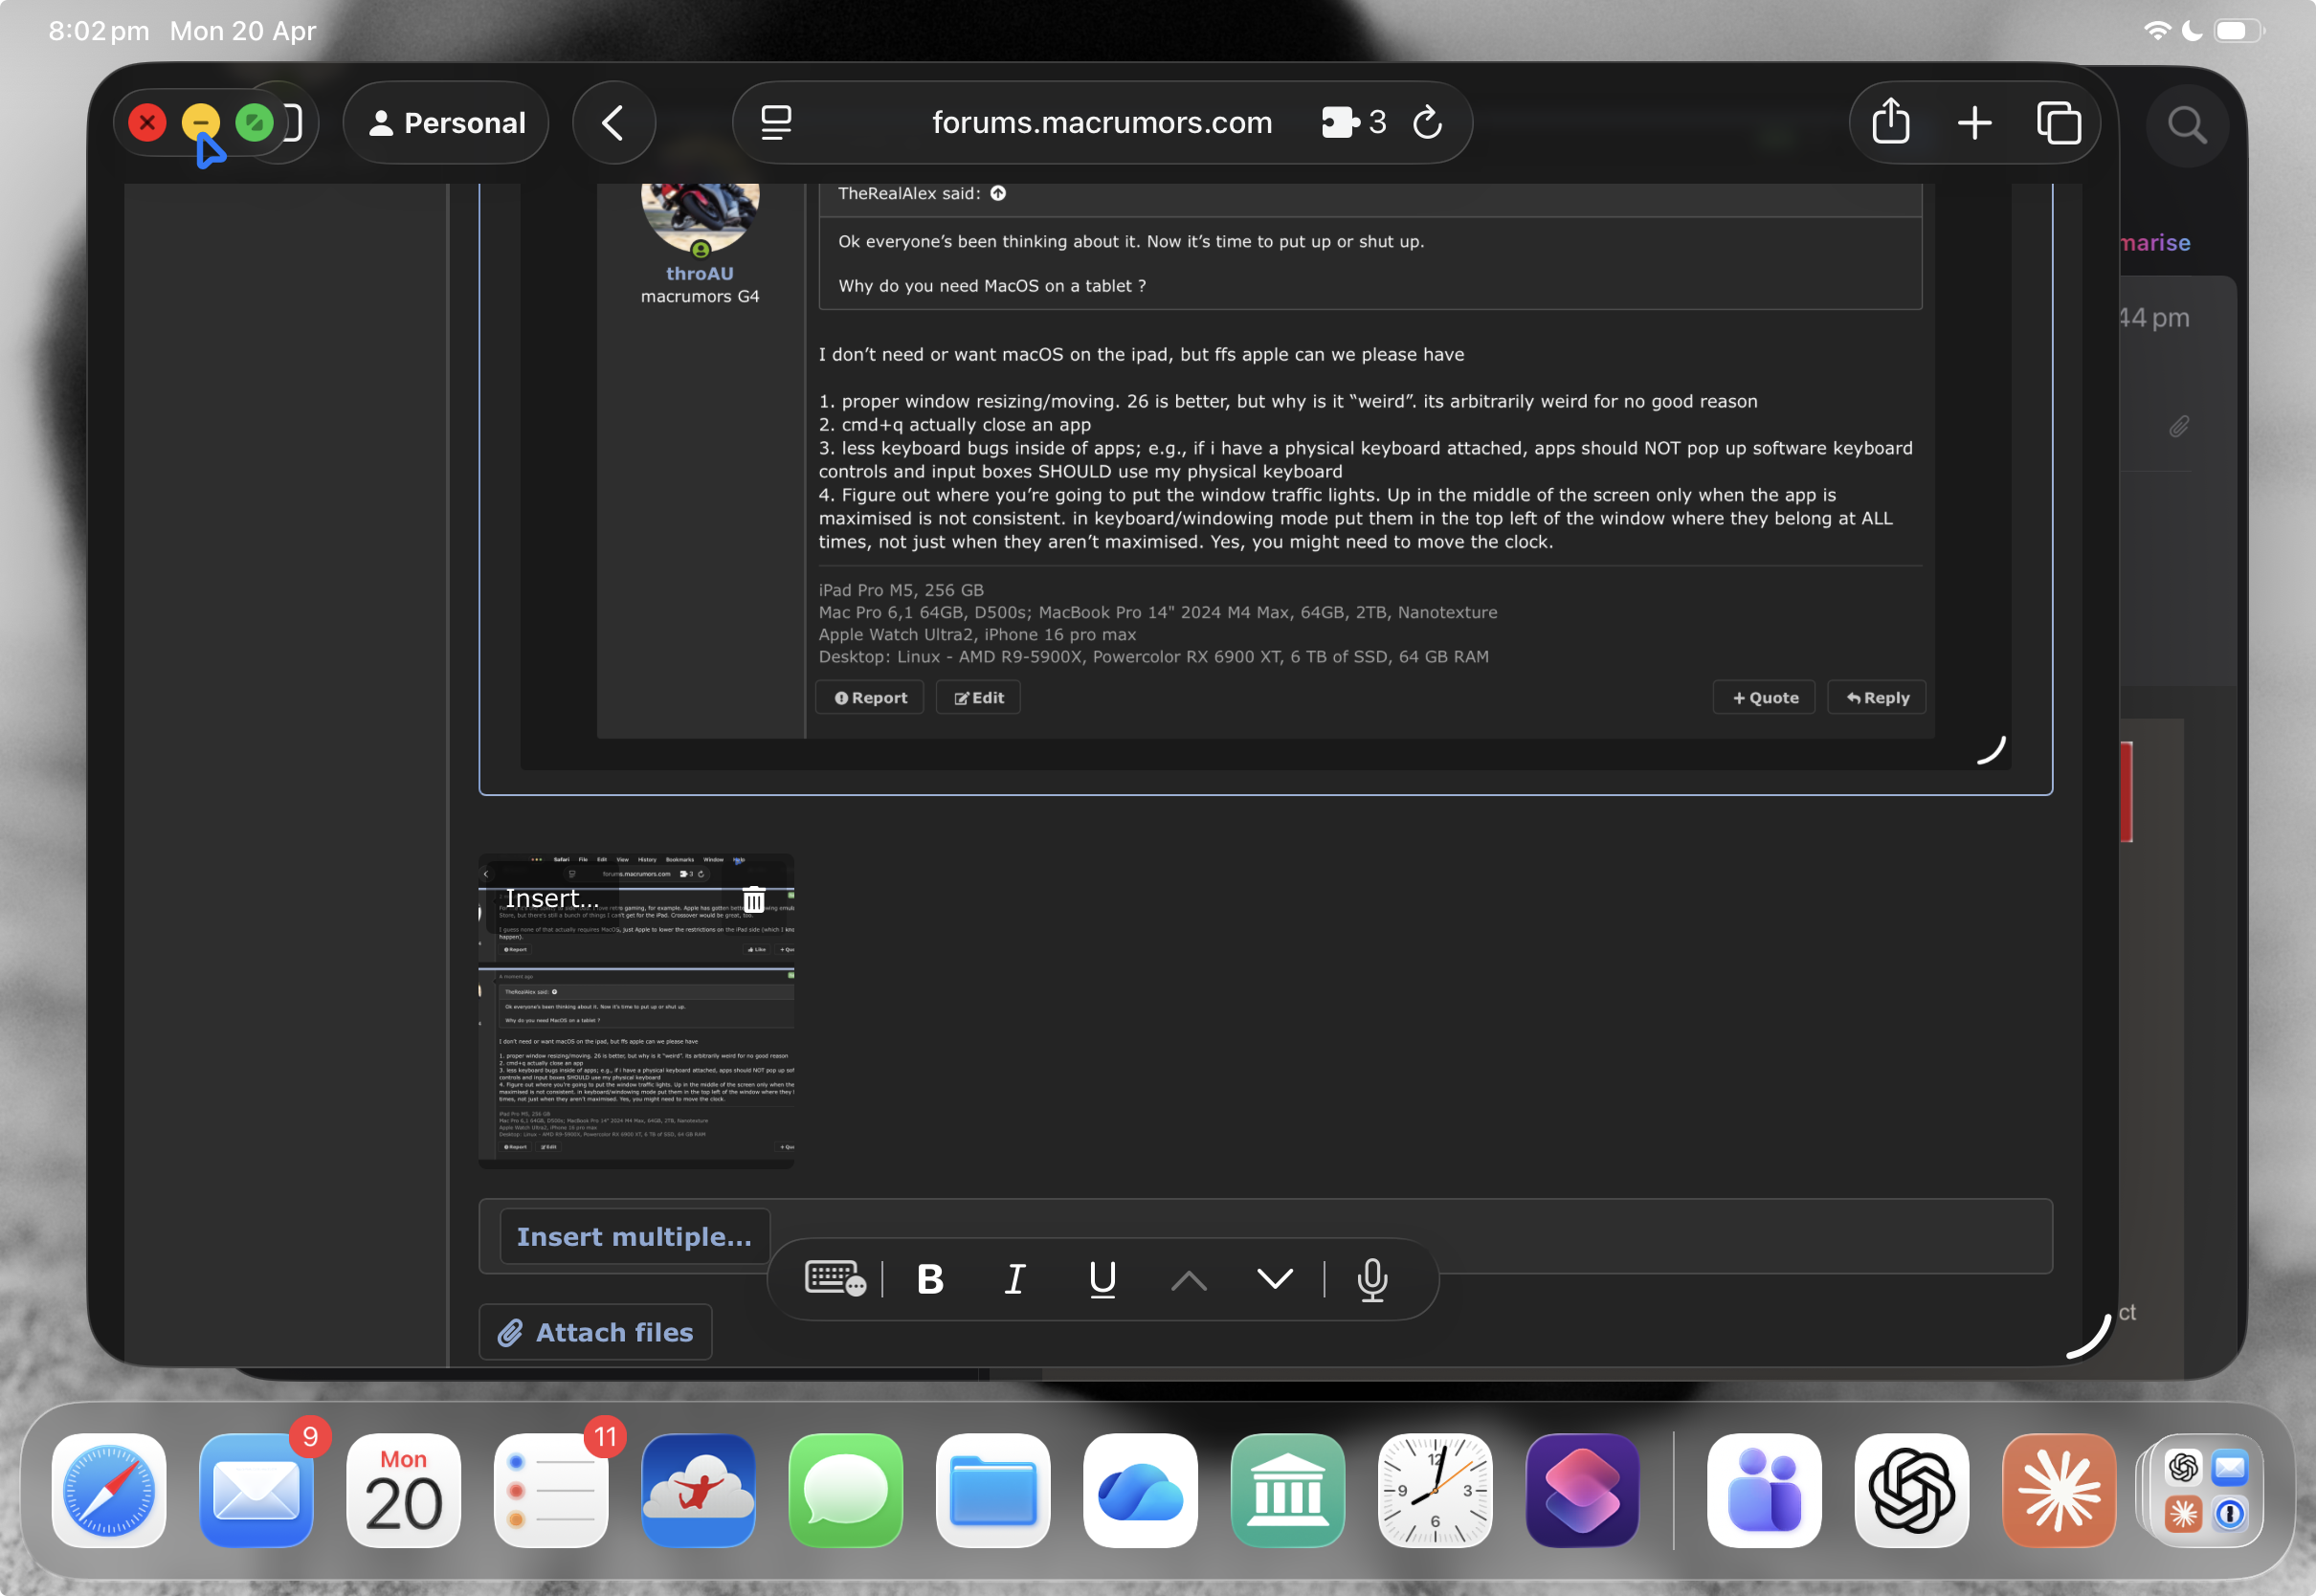2316x1596 pixels.
Task: Toggle underline formatting in keyboard bar
Action: pos(1102,1279)
